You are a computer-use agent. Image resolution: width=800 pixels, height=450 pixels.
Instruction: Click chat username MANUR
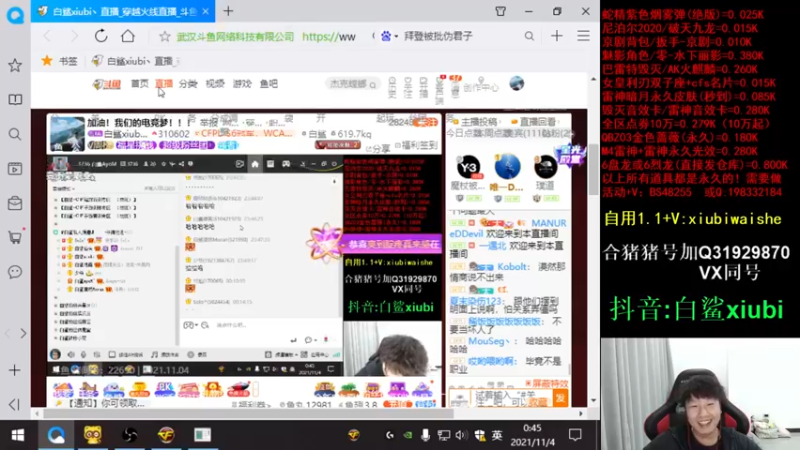pos(548,223)
